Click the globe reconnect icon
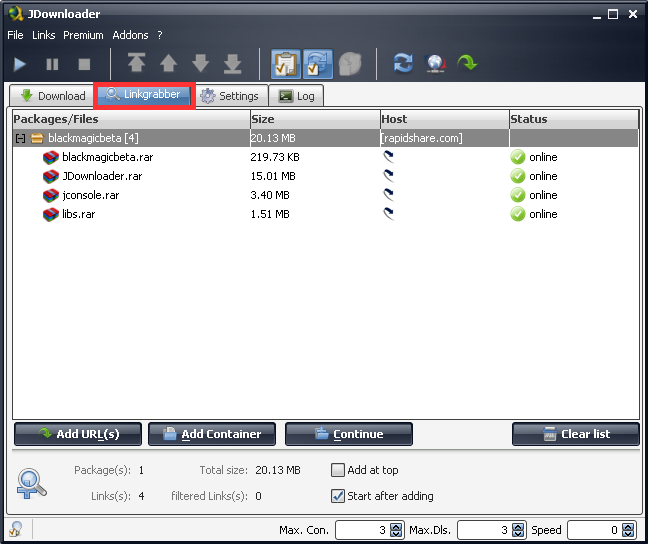This screenshot has width=648, height=544. pos(435,64)
